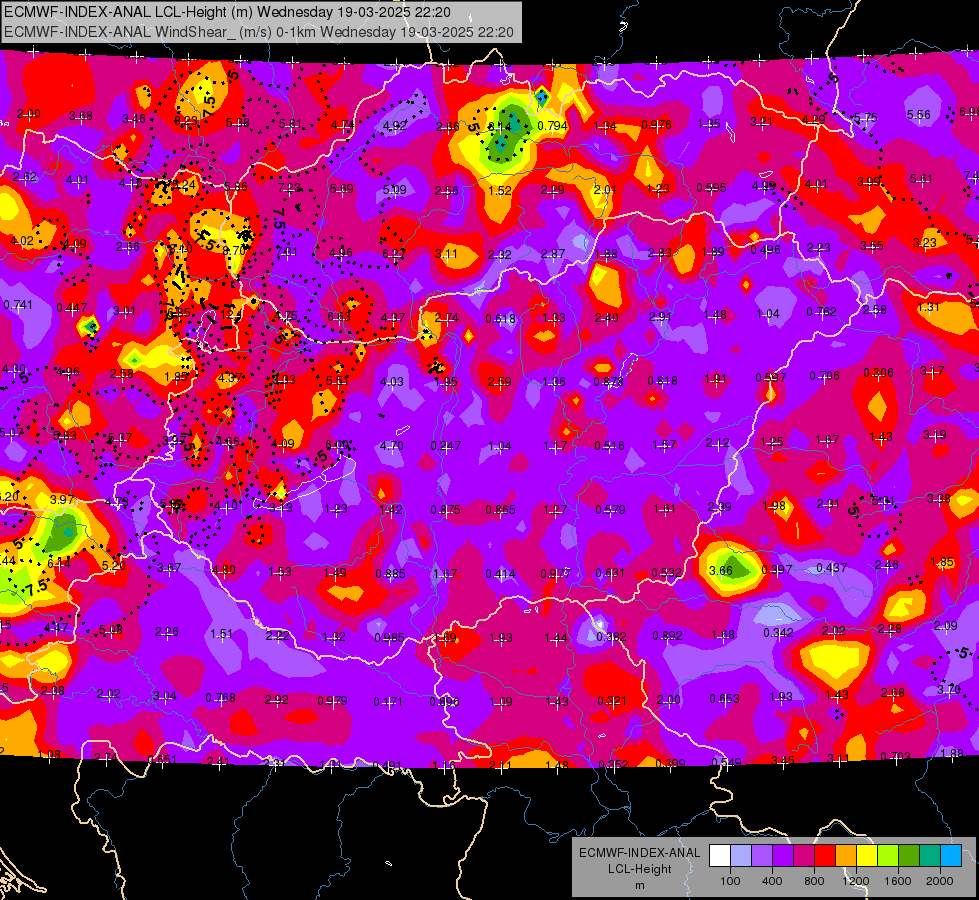Click the shear value 0.397
979x900 pixels.
(x=777, y=569)
